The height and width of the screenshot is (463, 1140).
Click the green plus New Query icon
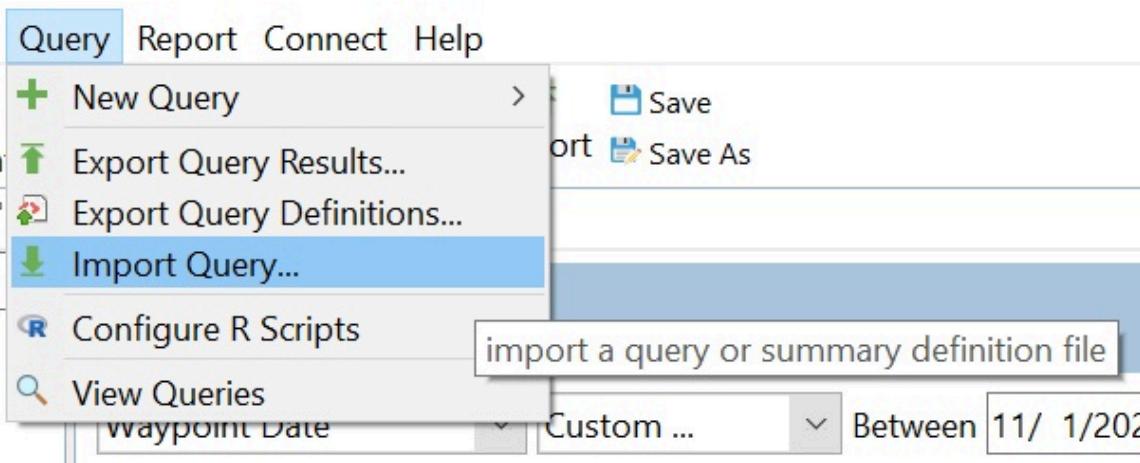tap(34, 98)
